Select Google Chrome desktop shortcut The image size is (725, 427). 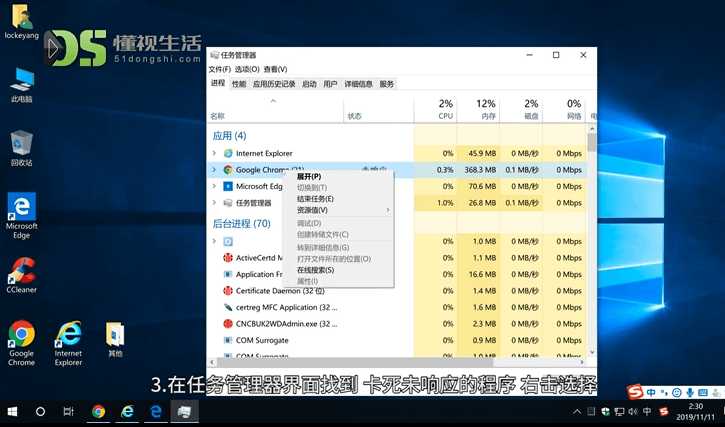21,343
